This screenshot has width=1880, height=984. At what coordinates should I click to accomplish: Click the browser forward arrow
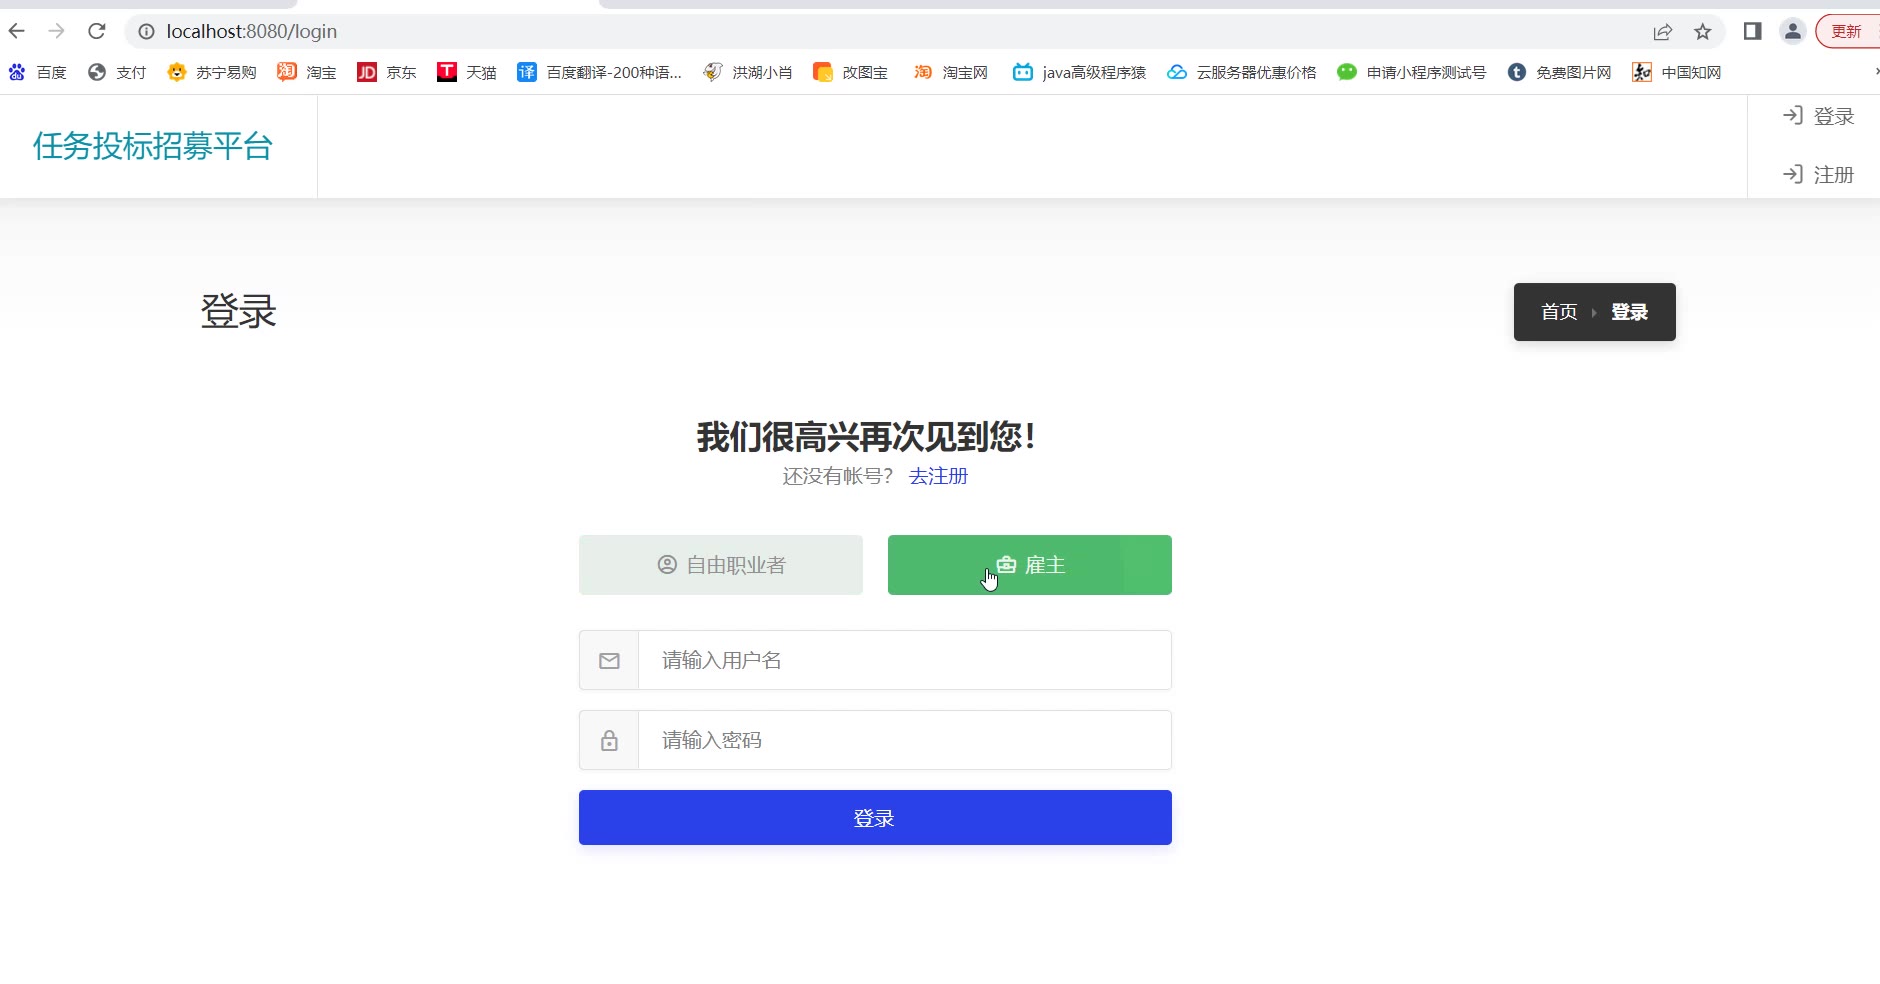(57, 31)
